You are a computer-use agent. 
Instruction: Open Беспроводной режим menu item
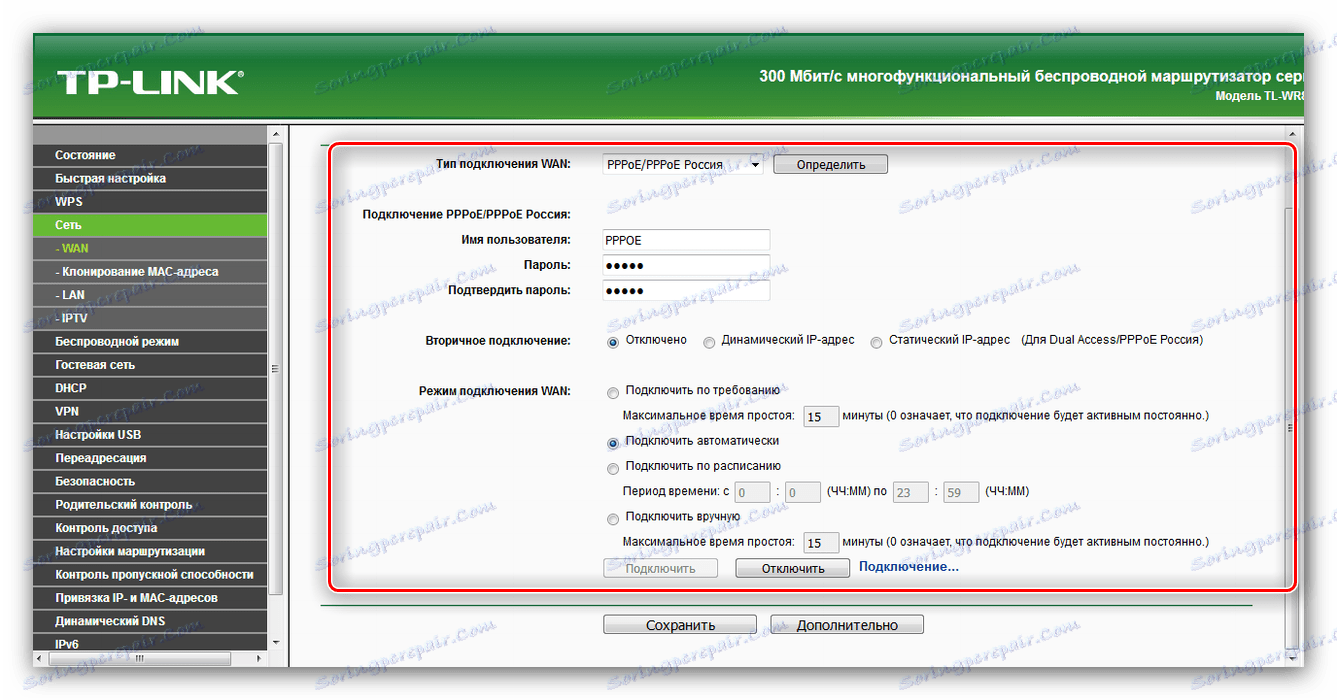(x=150, y=341)
